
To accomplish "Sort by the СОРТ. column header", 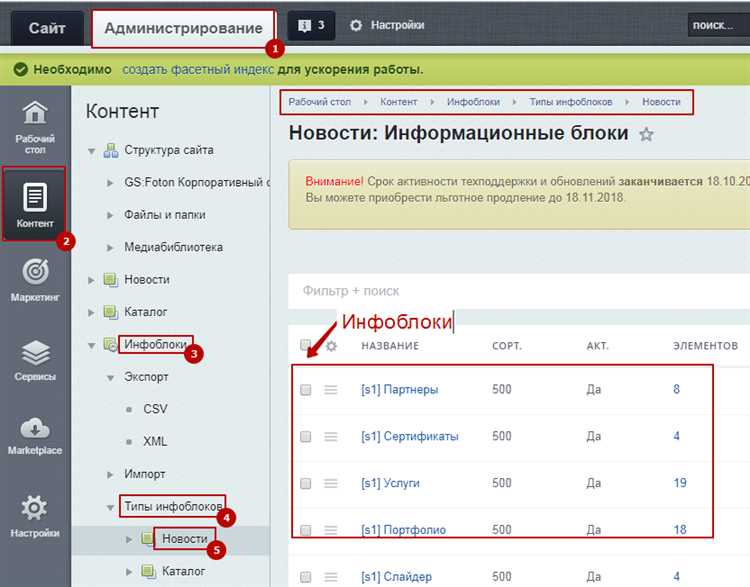I will (507, 346).
